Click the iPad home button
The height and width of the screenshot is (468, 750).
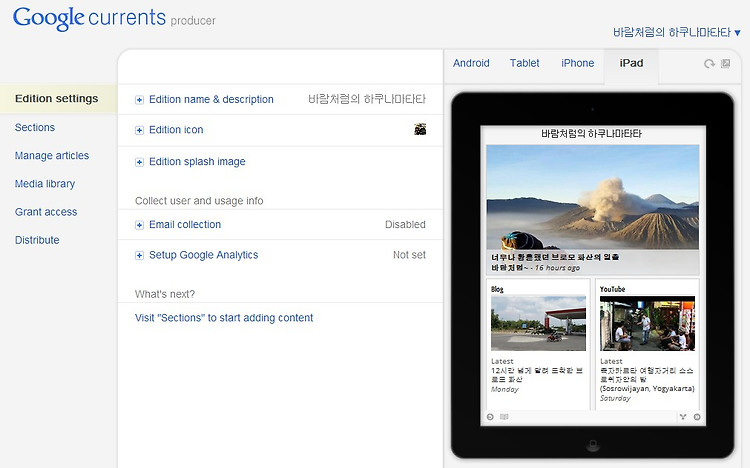point(593,445)
